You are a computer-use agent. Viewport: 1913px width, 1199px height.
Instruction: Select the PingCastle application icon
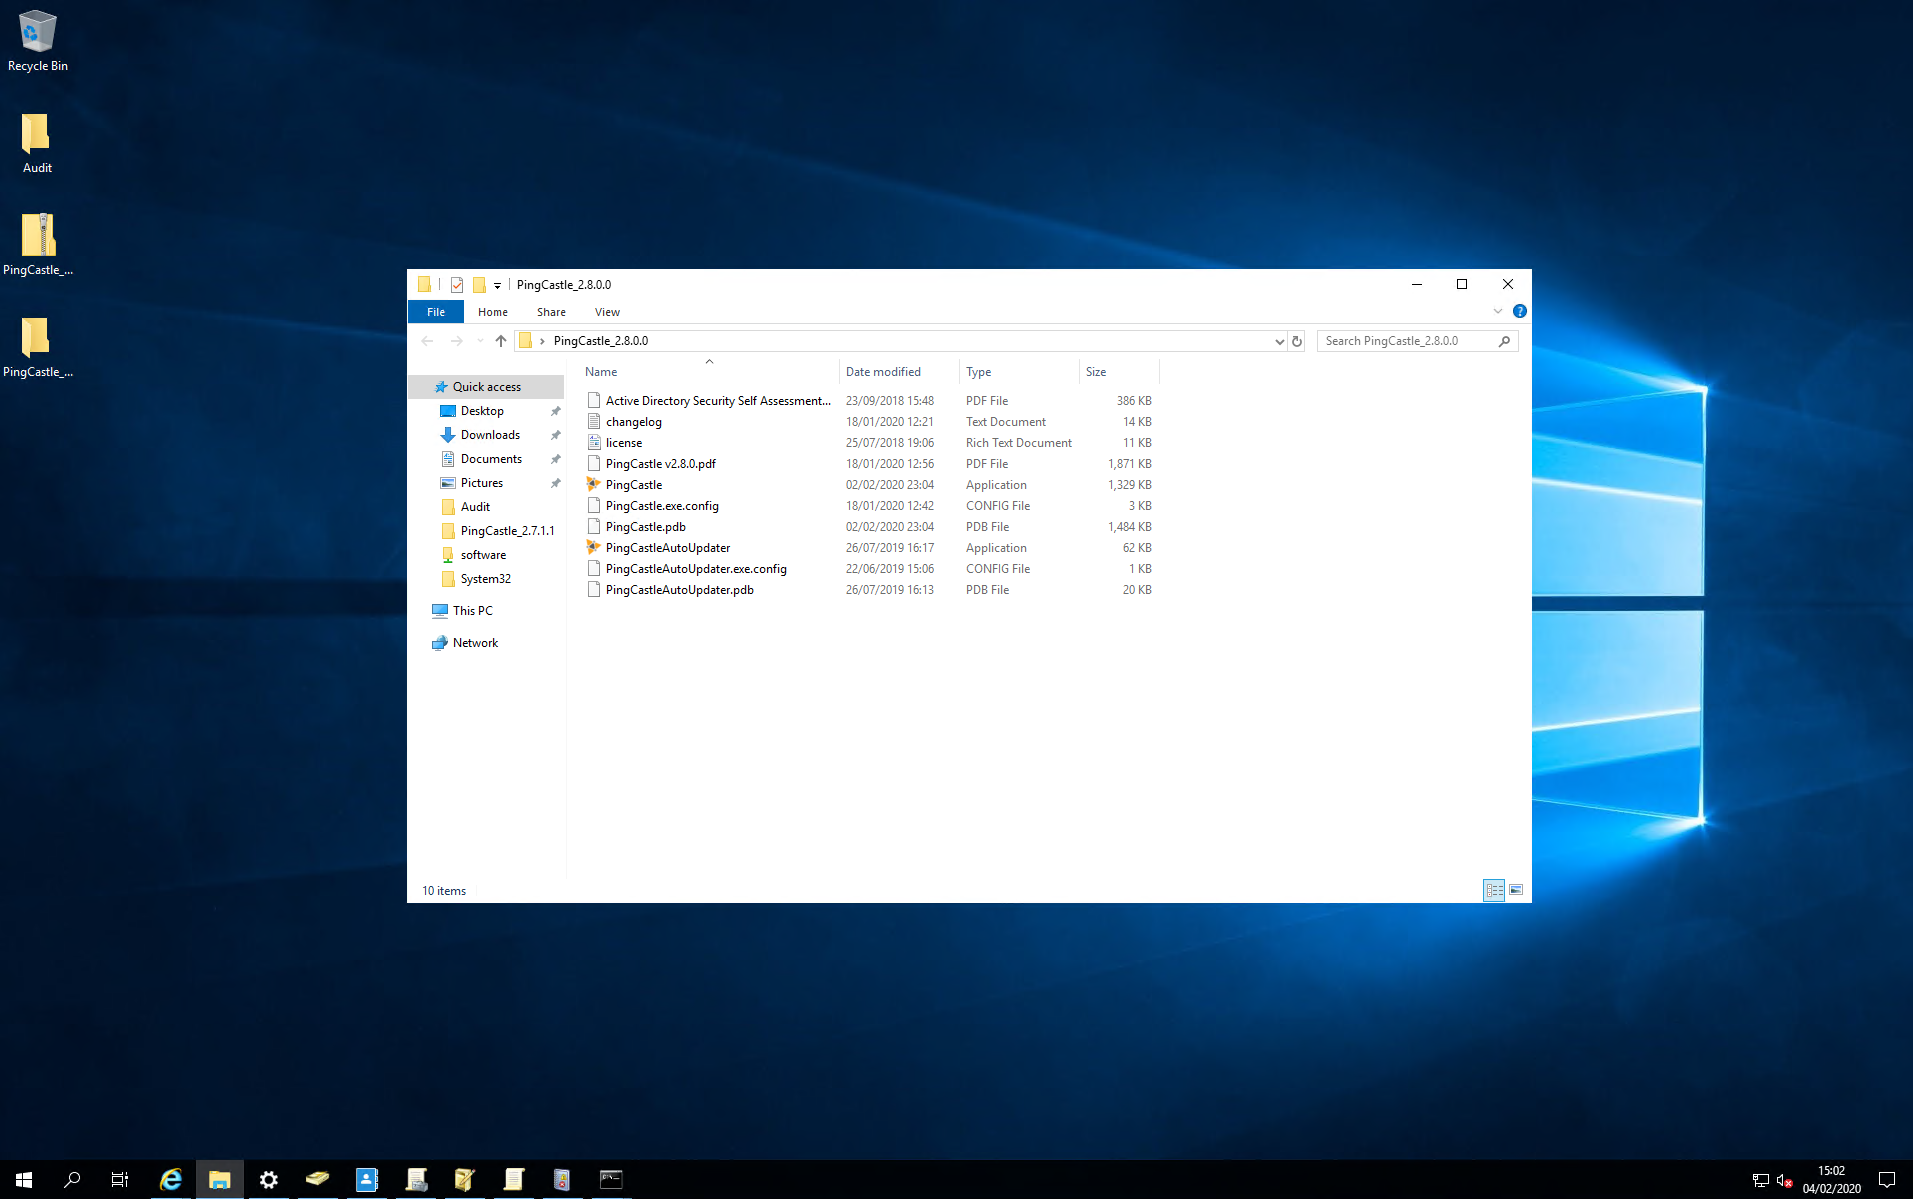pos(593,484)
